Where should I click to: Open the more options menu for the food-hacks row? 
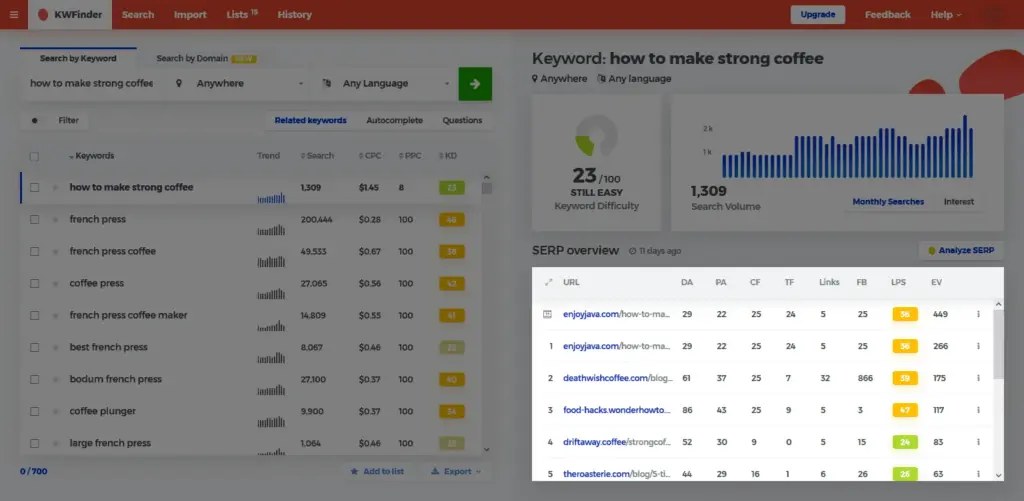point(978,410)
